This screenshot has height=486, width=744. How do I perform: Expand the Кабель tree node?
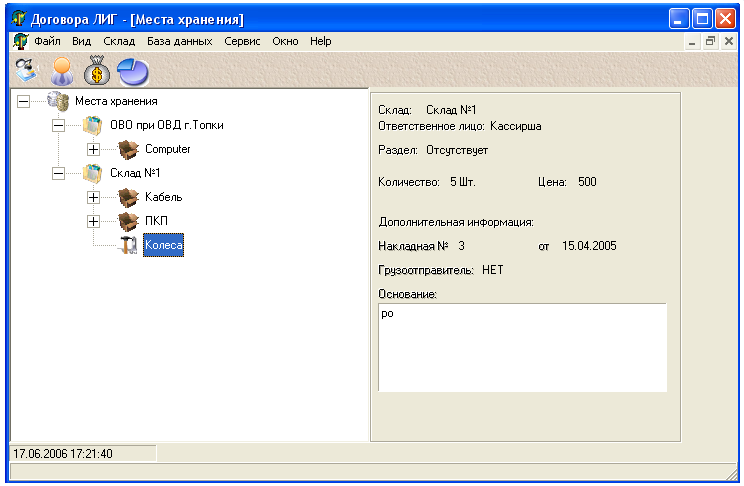[93, 197]
